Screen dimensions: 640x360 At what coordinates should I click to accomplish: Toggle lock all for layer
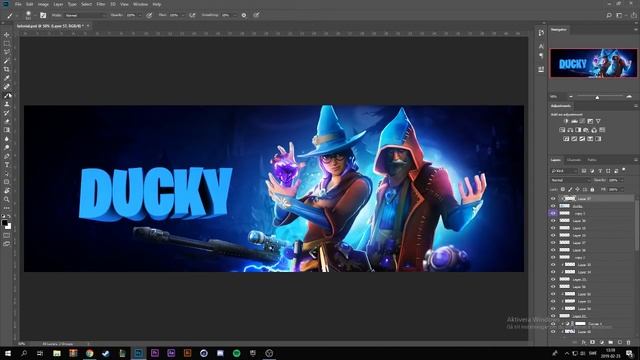click(x=592, y=189)
